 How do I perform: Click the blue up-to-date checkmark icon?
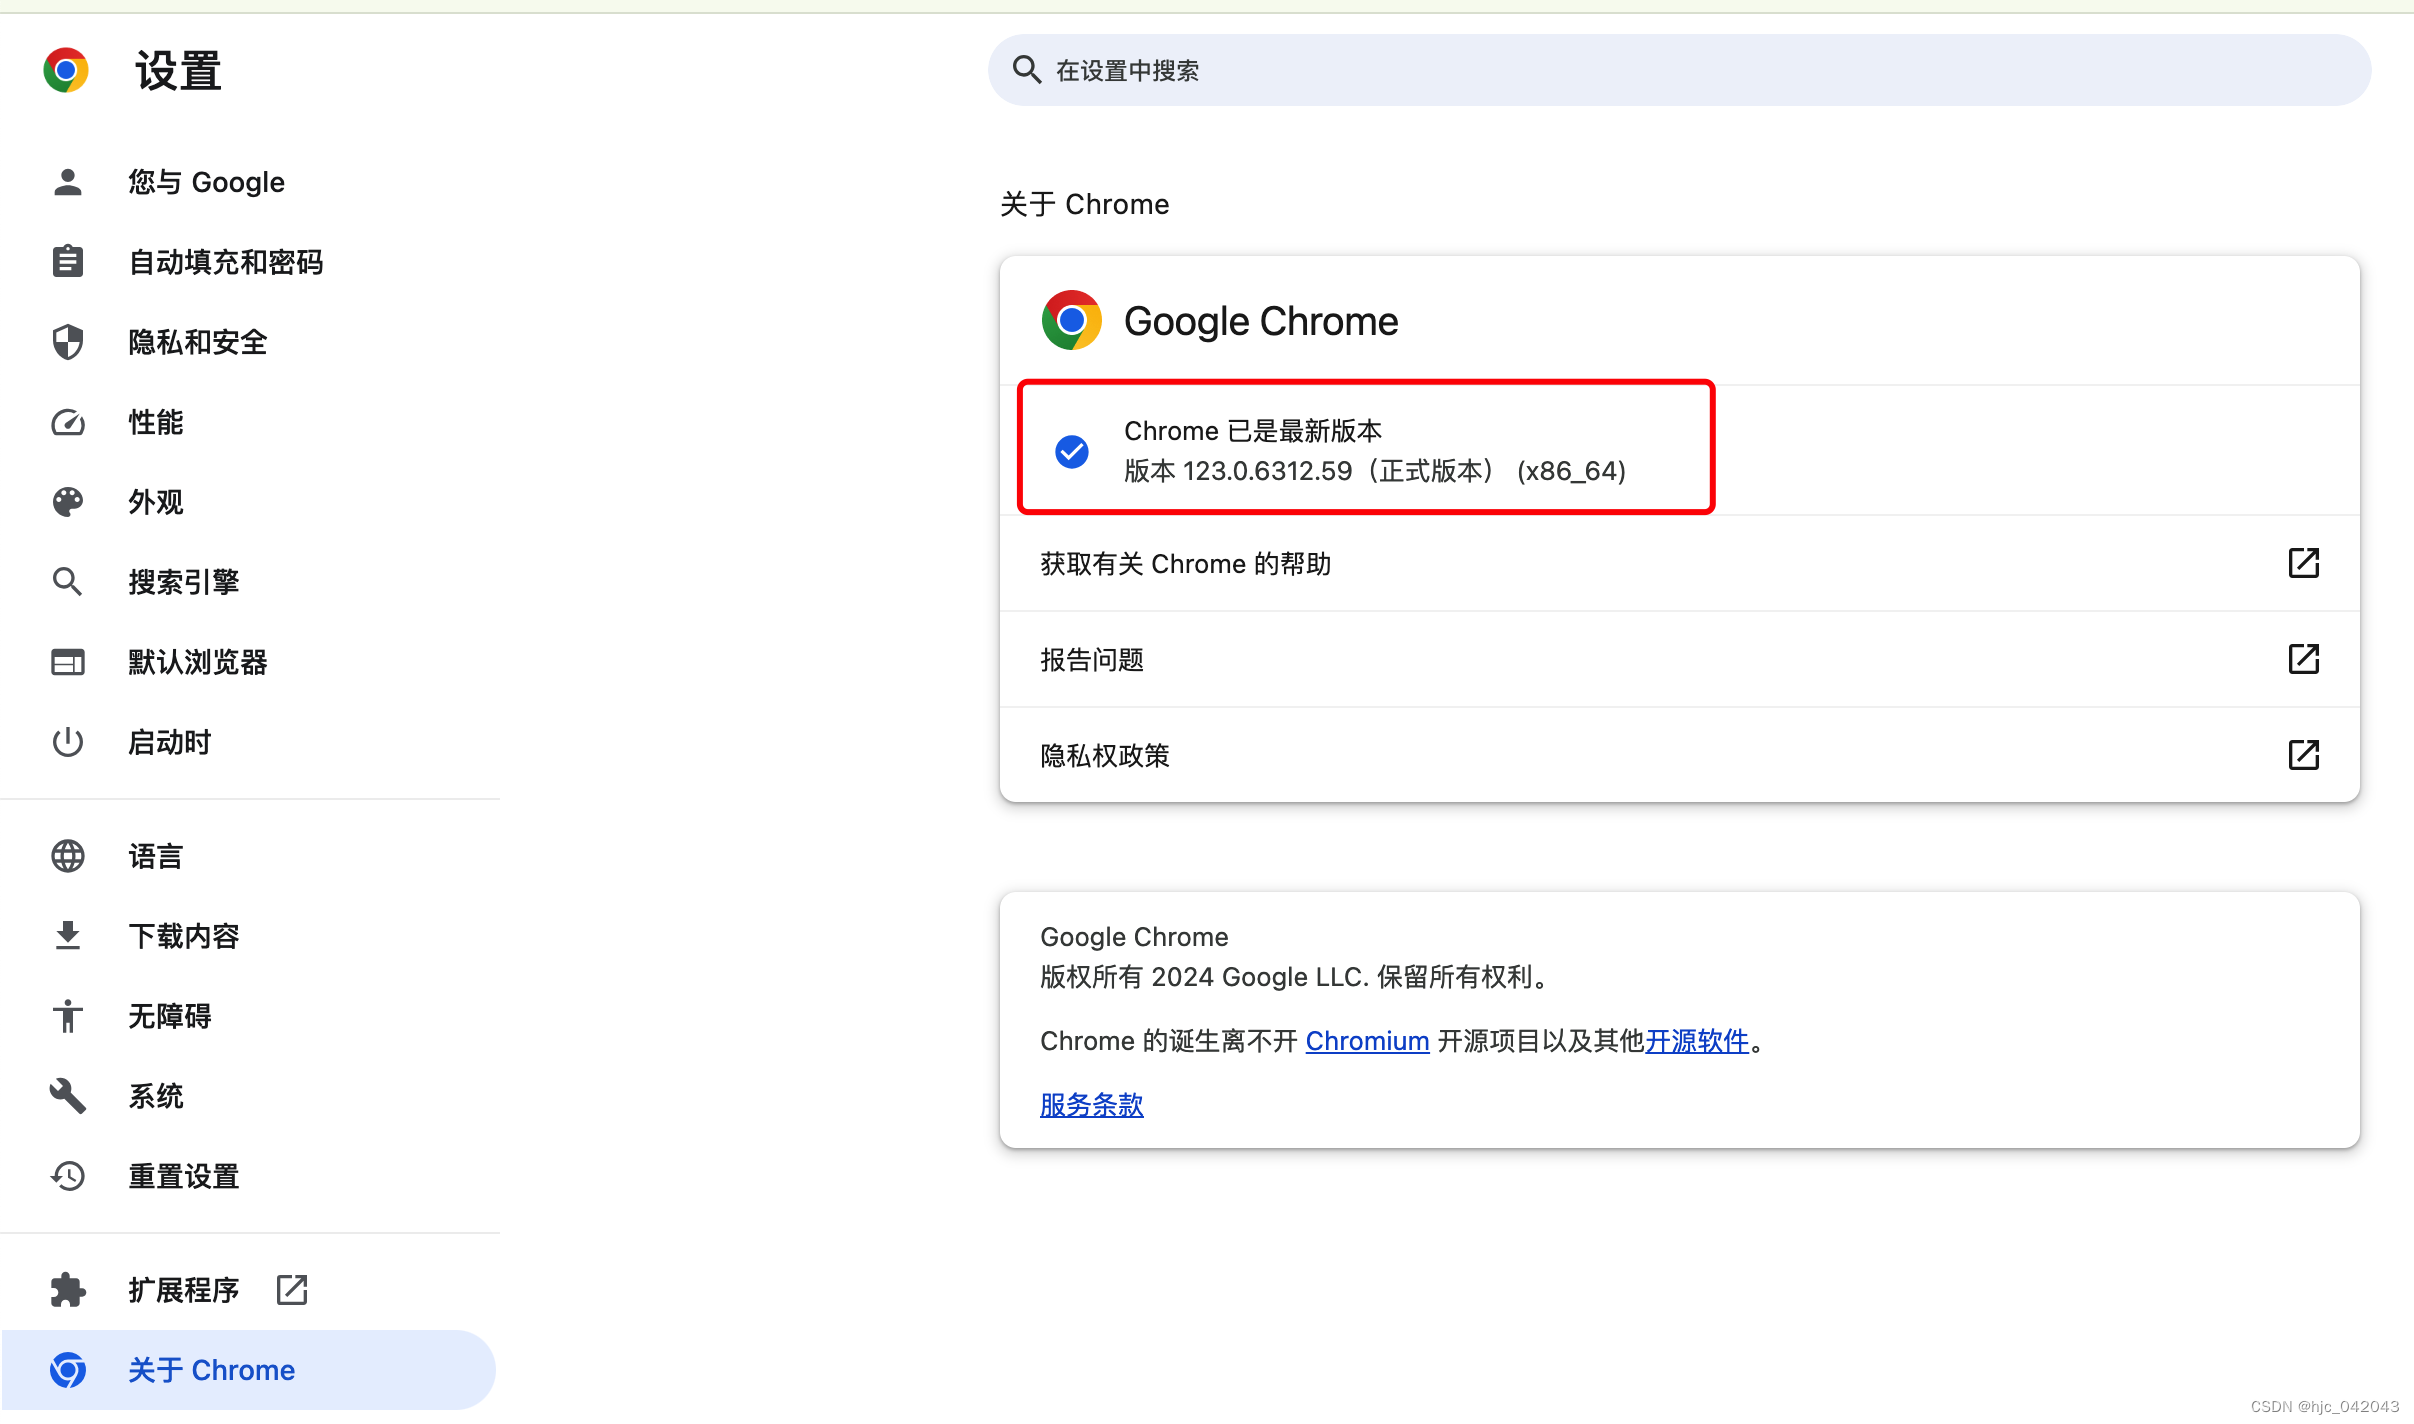(x=1072, y=451)
